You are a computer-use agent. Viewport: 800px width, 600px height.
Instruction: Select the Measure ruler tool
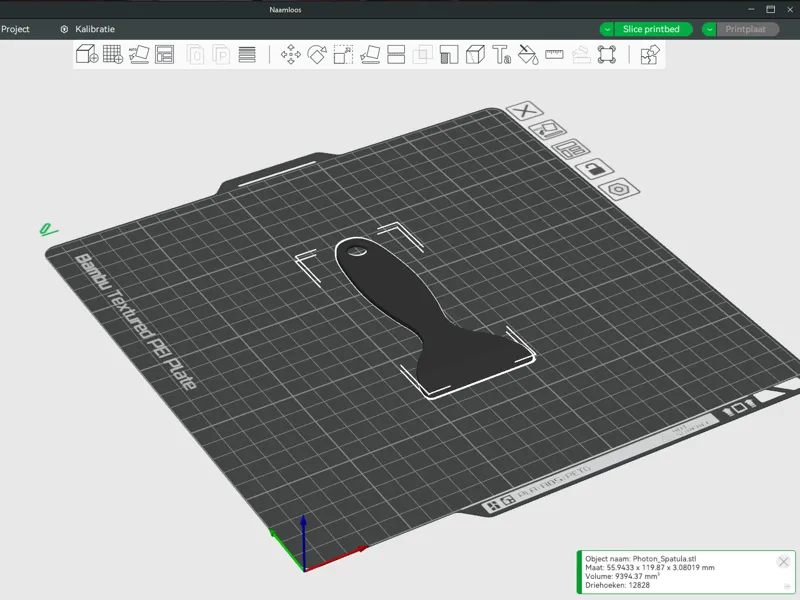point(554,54)
